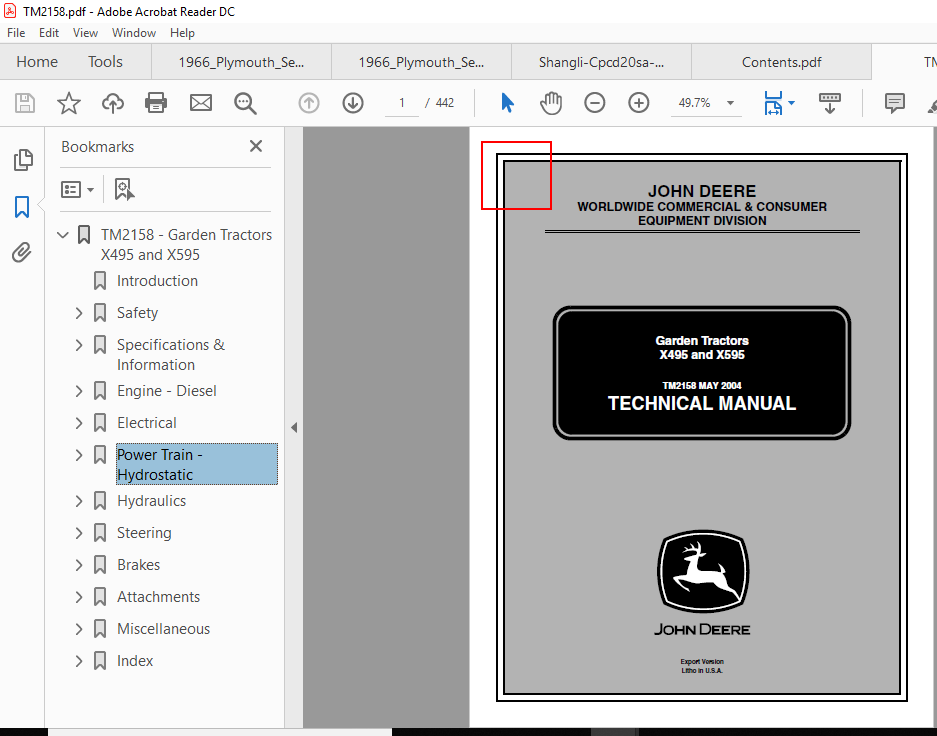Screen dimensions: 937x736
Task: Select the TM2158 Garden Tractors root bookmark label
Action: click(x=186, y=244)
